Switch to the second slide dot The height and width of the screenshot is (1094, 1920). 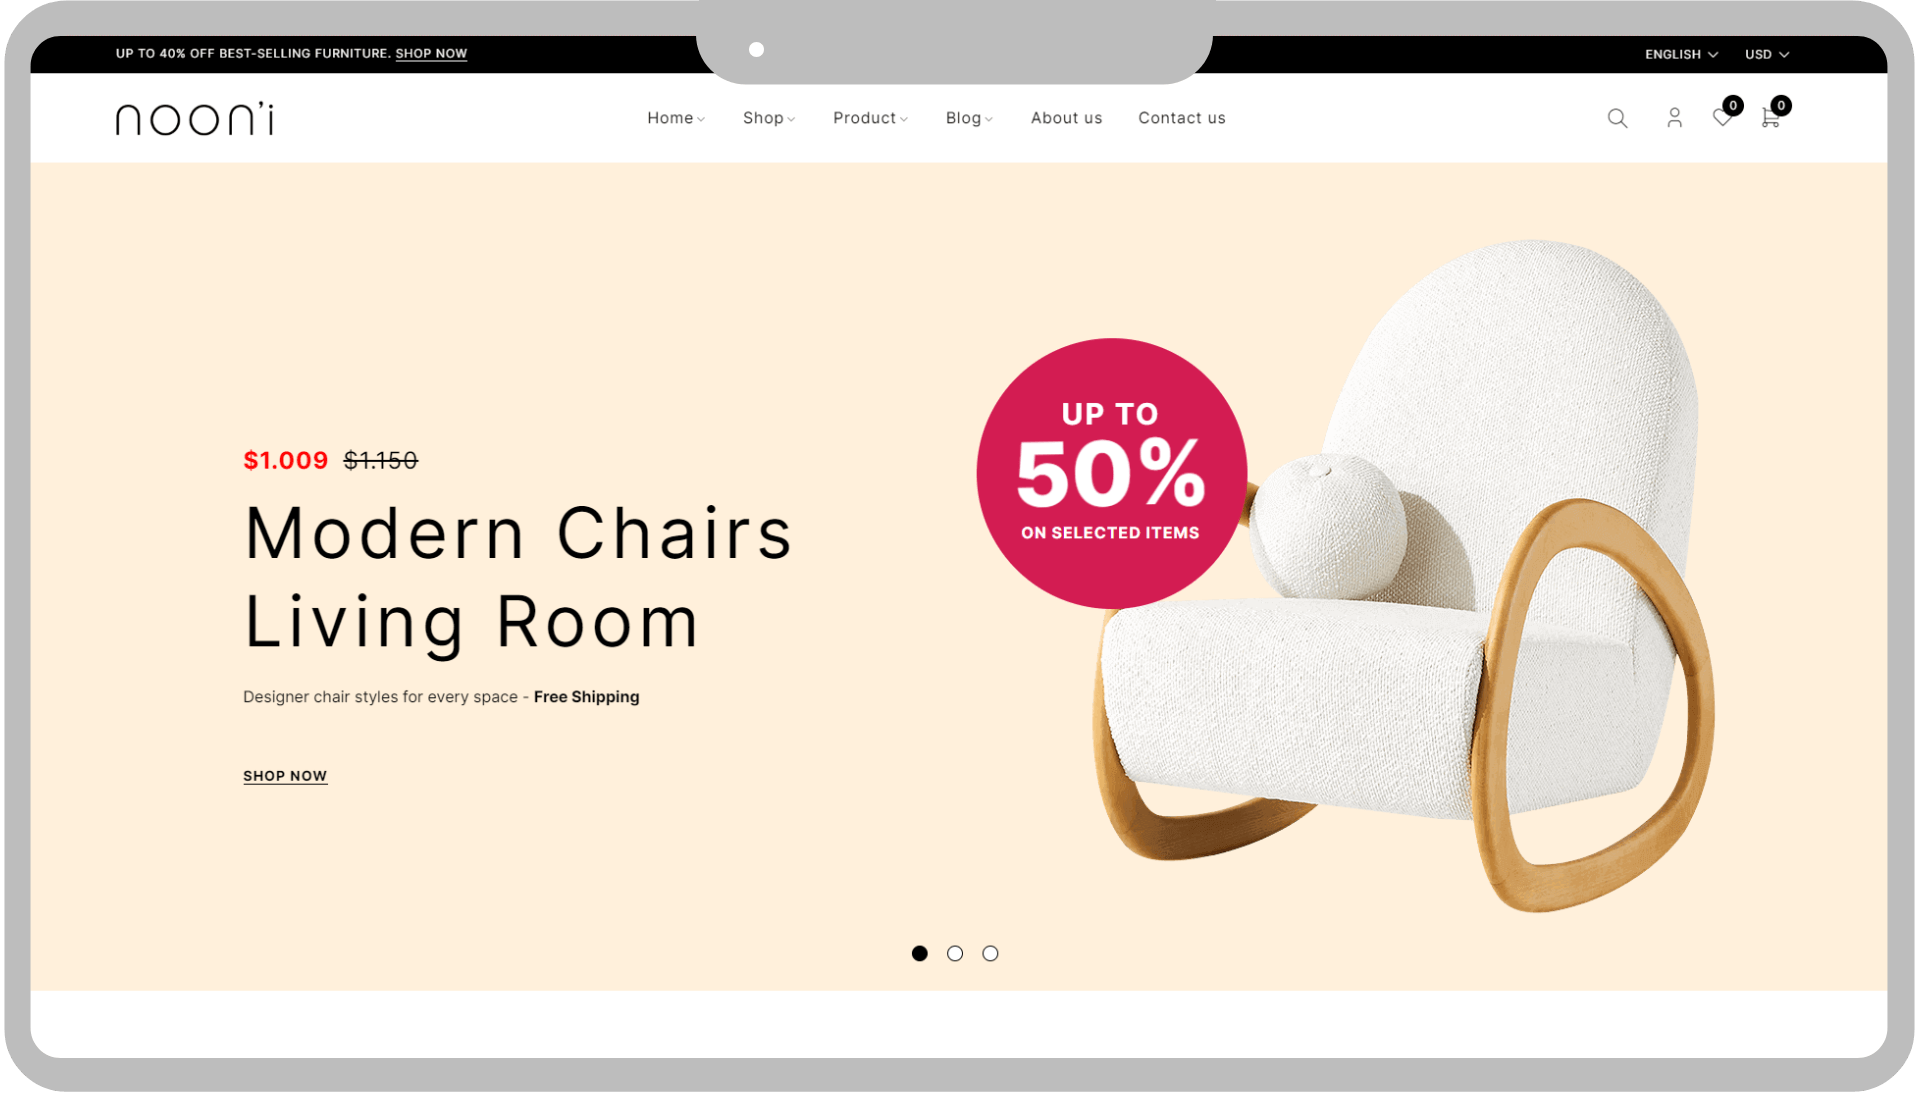click(955, 953)
